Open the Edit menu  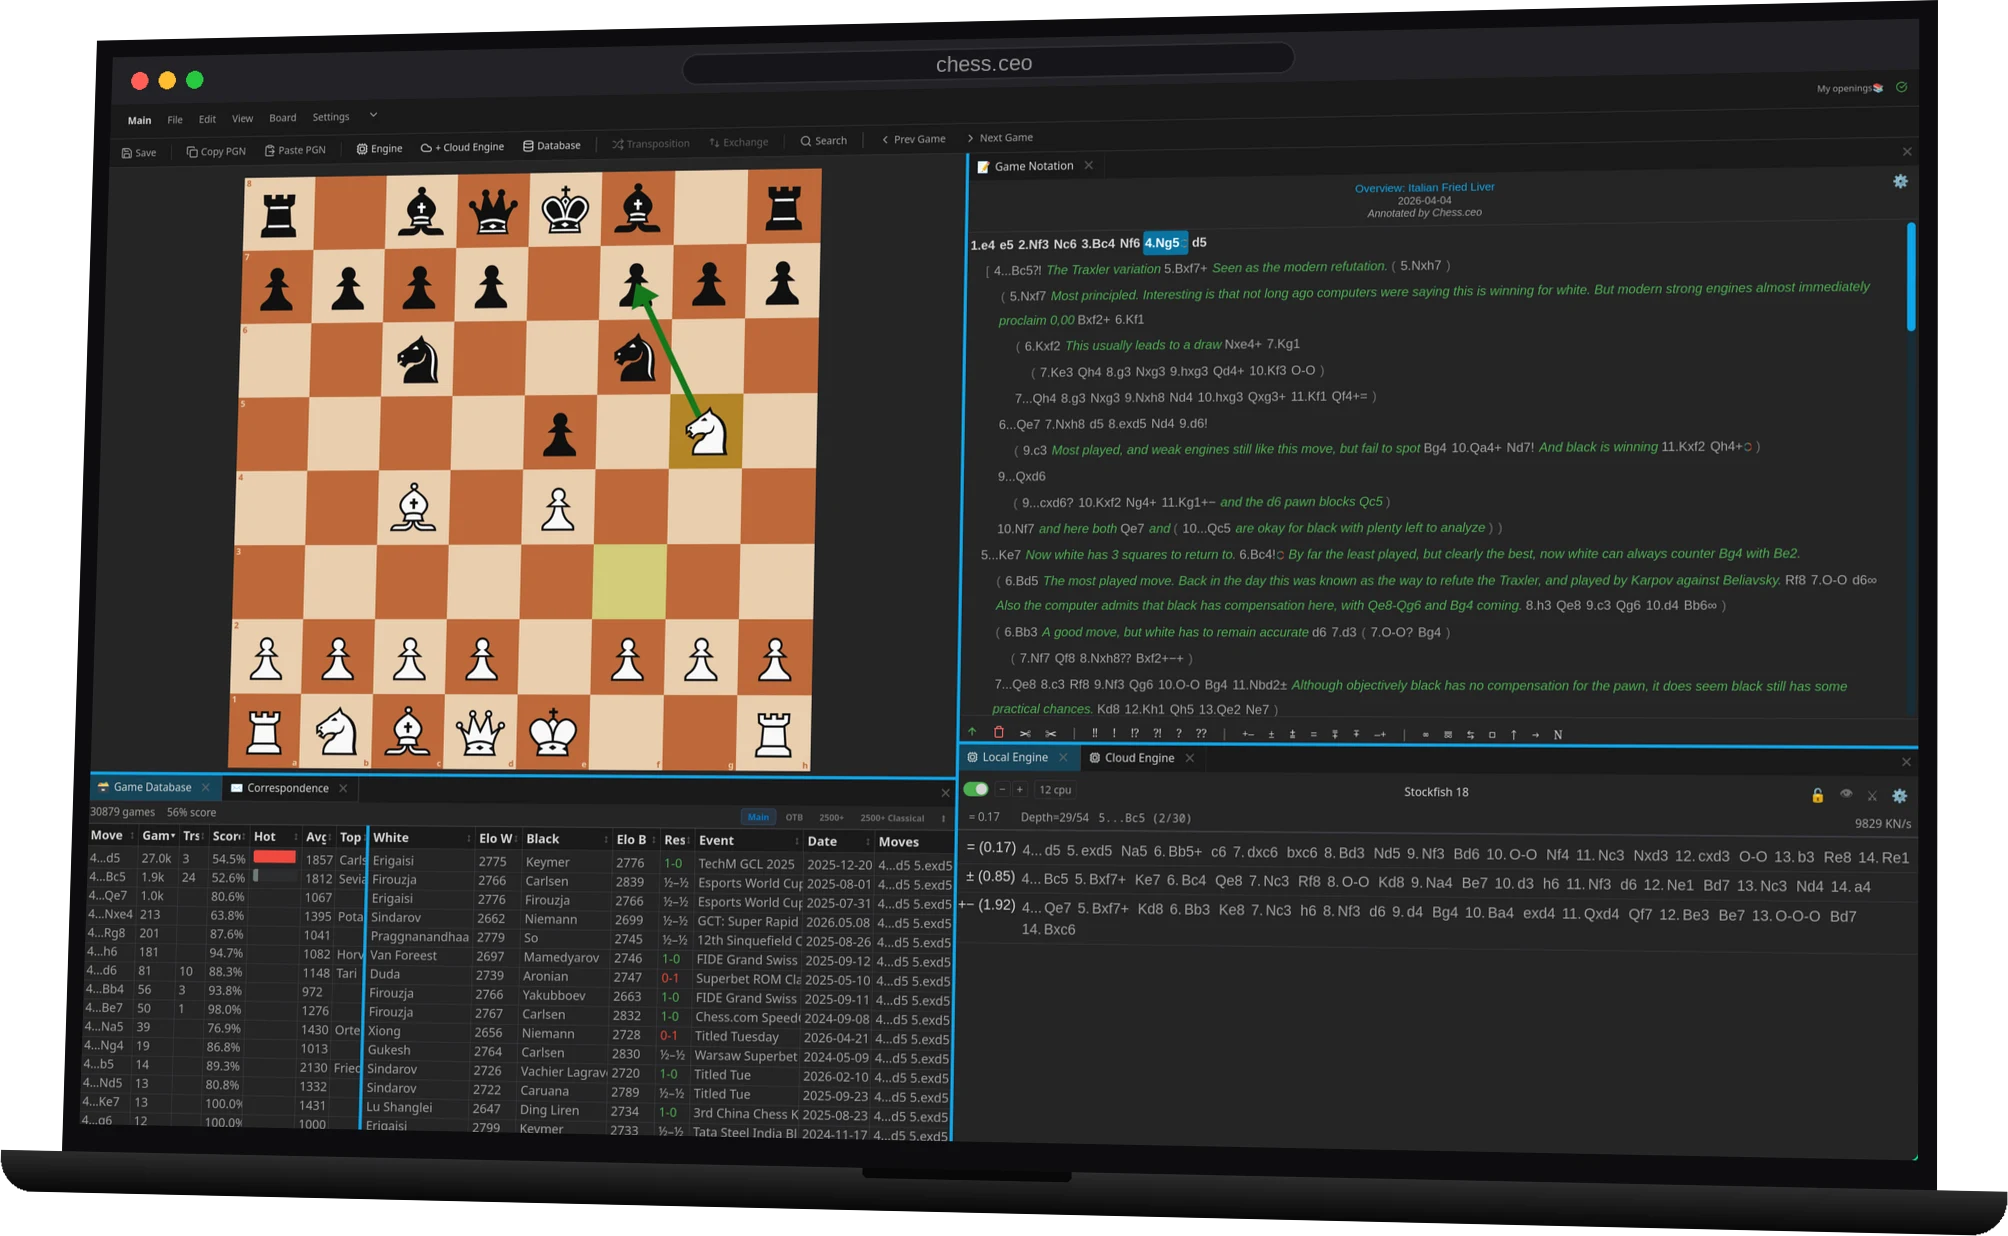click(x=207, y=119)
